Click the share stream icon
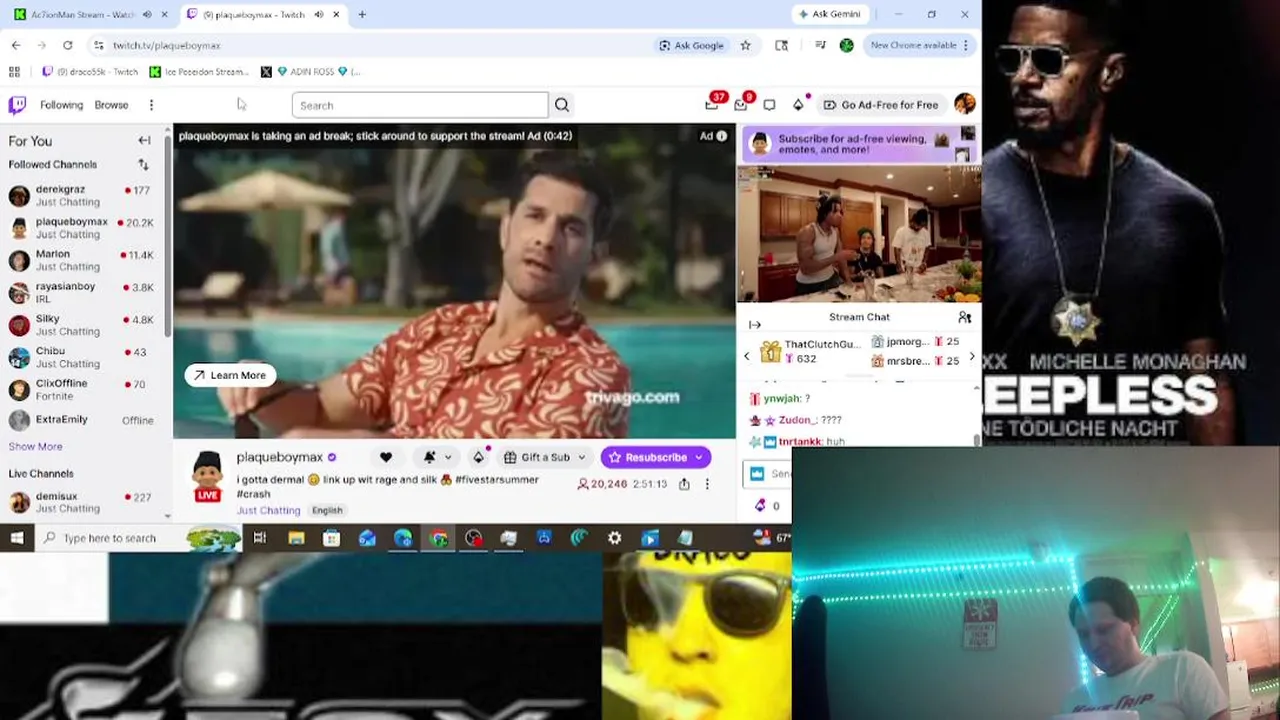 684,484
